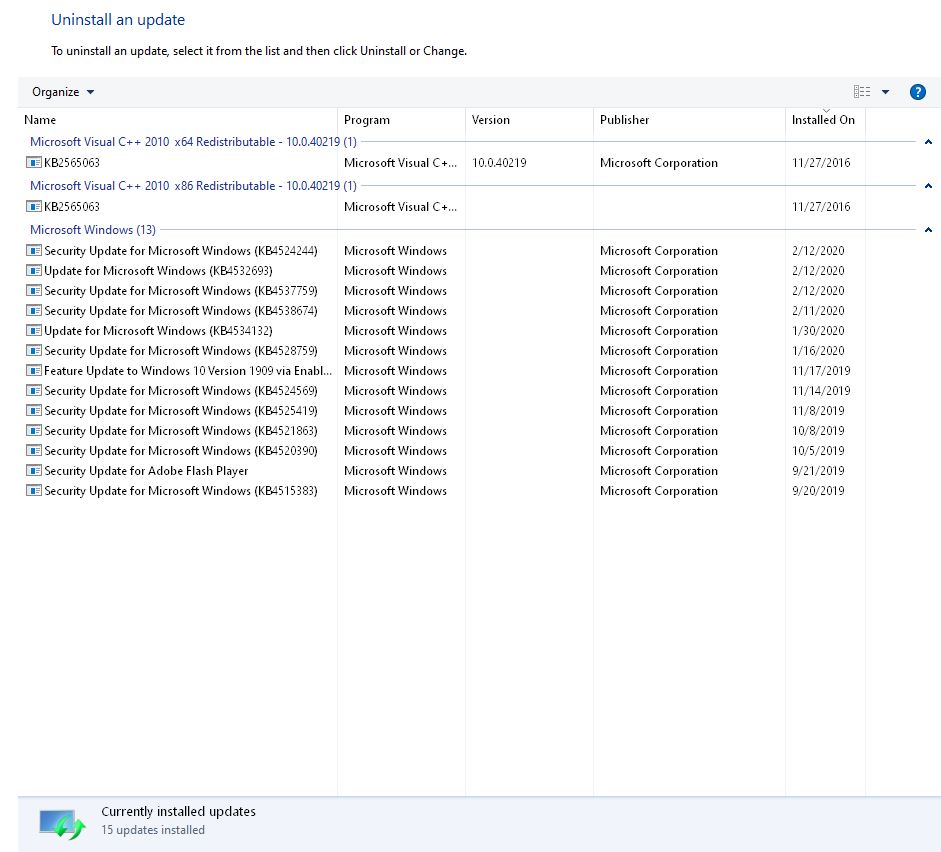Click the Visual C++ 2010 x86 Redistributable group title

click(x=193, y=185)
